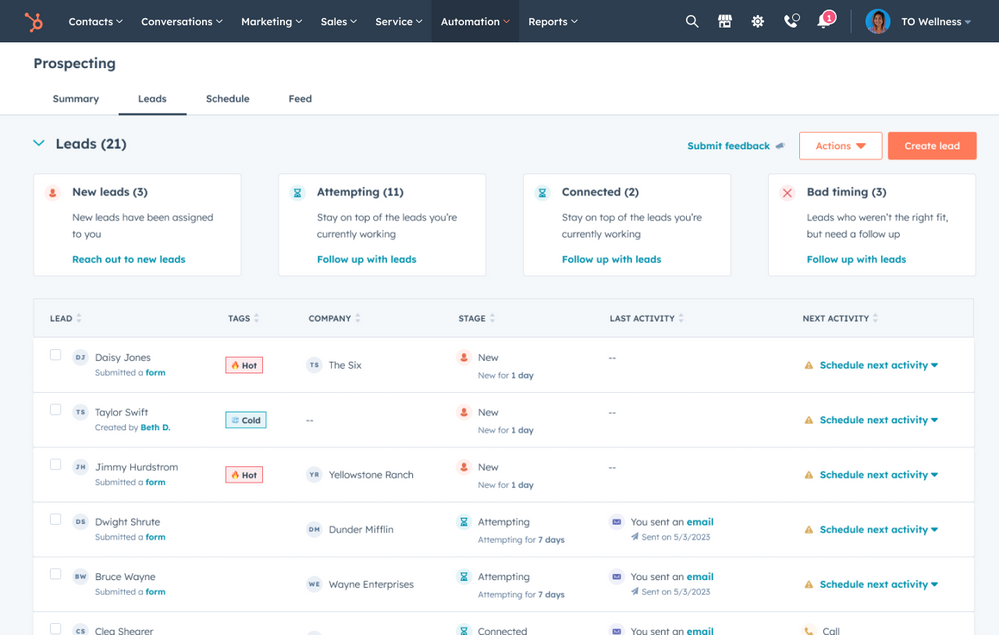The image size is (999, 635).
Task: Open the Automation menu
Action: [475, 21]
